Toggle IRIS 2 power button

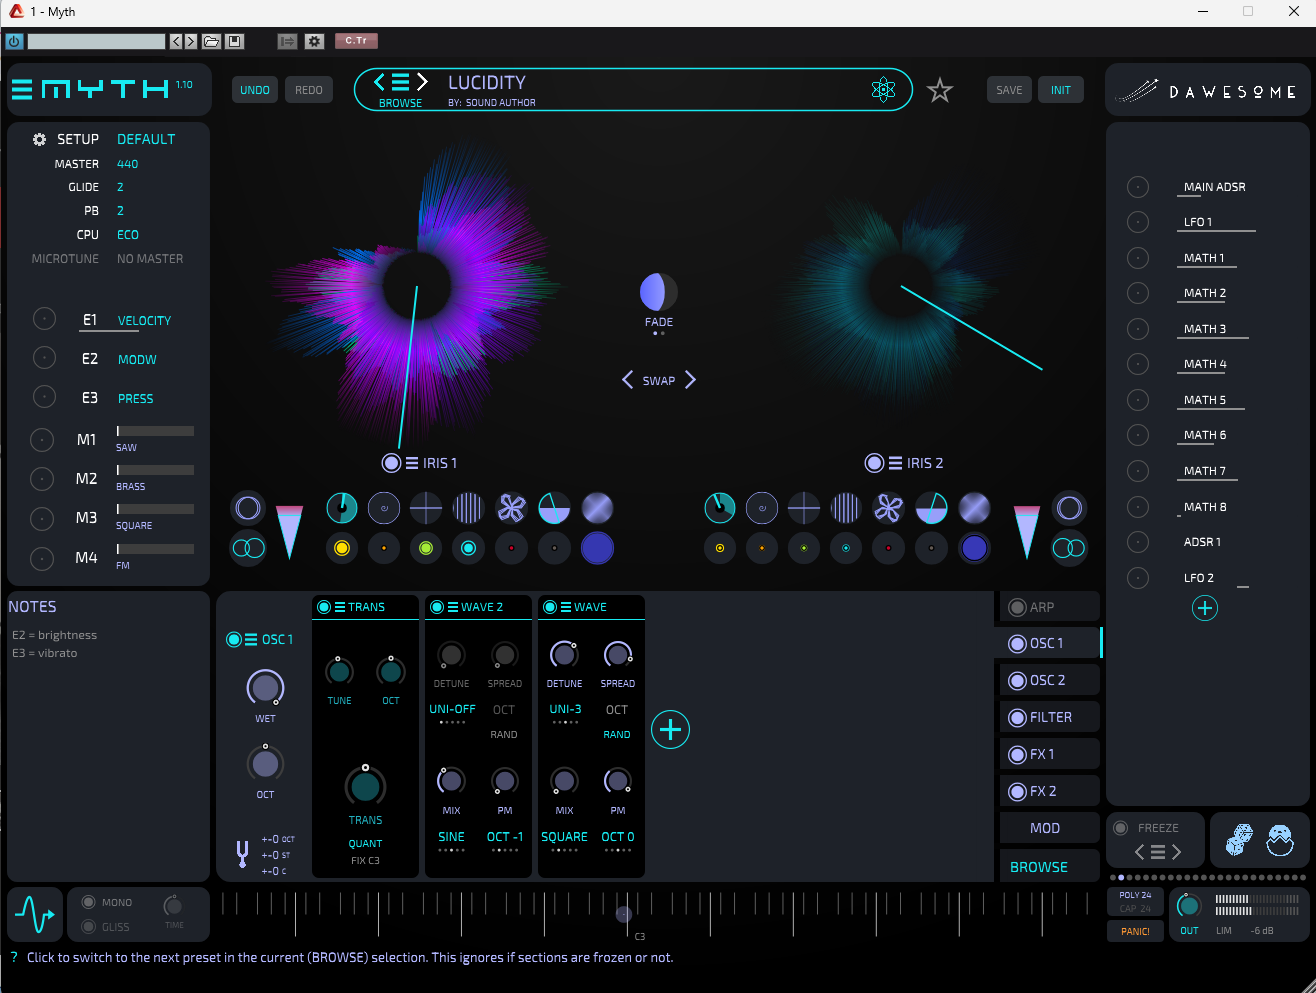coord(874,463)
